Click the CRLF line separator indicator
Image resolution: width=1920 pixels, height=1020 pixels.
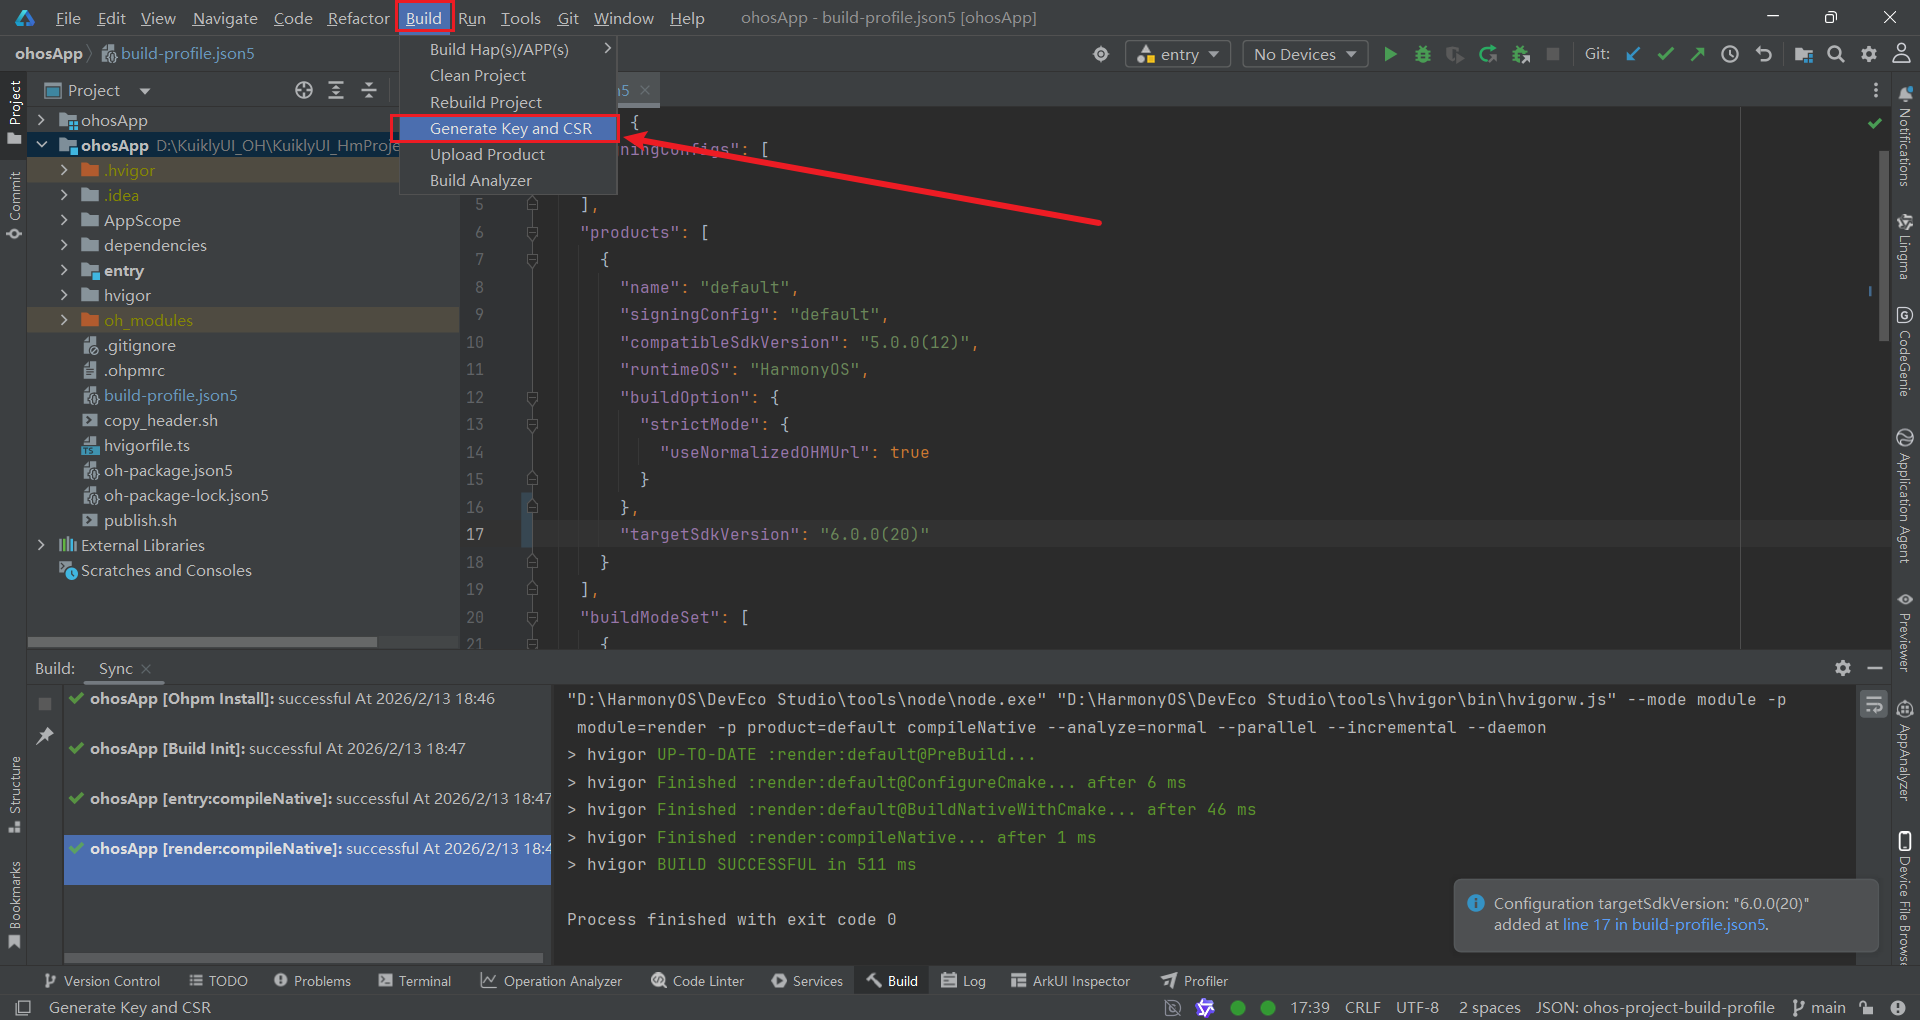(x=1362, y=1007)
